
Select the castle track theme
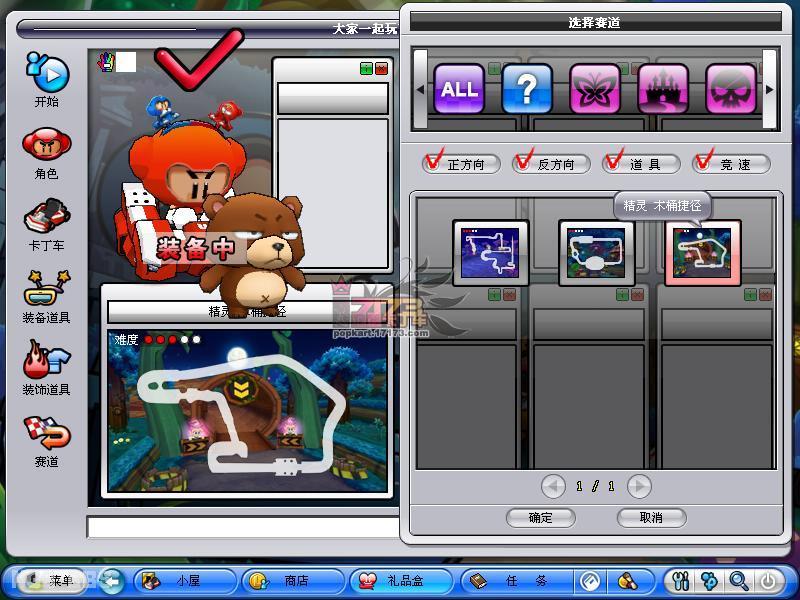(663, 89)
